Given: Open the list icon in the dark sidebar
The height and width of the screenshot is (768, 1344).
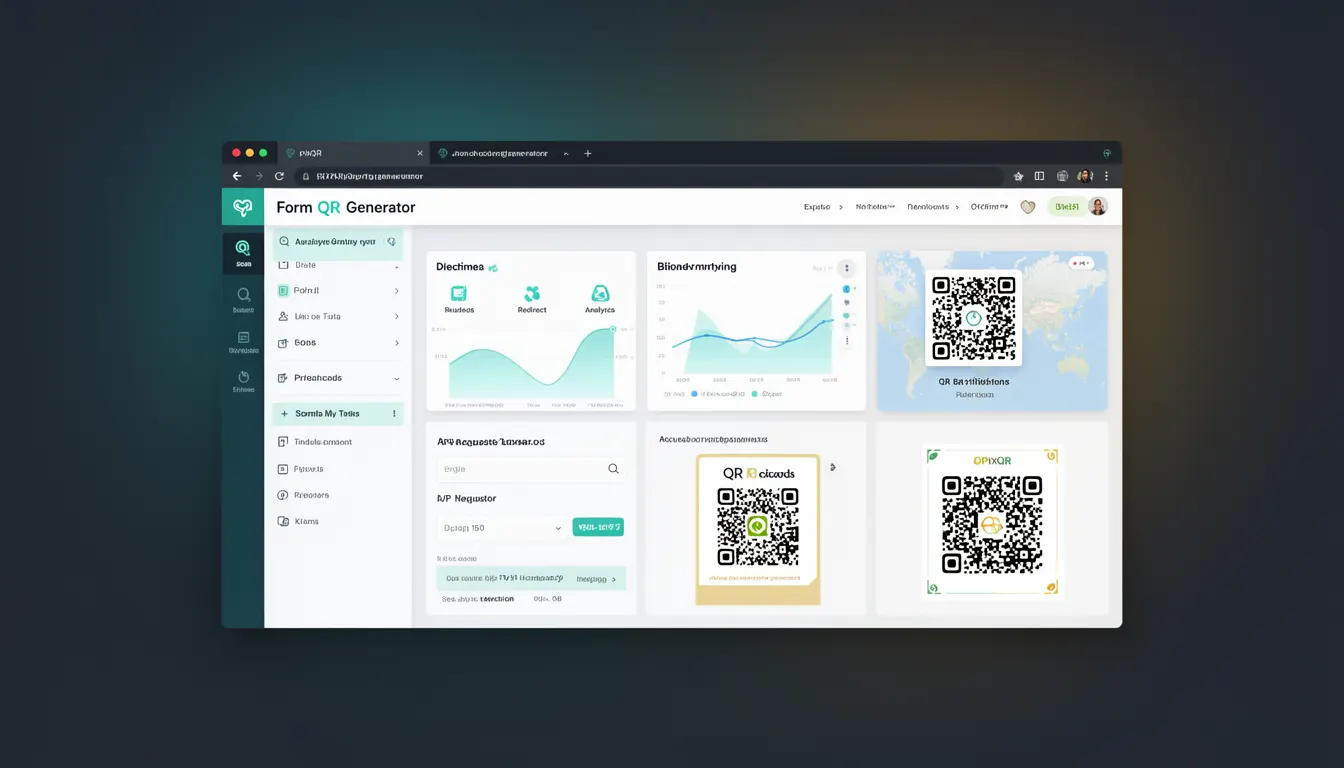Looking at the screenshot, I should pyautogui.click(x=243, y=338).
